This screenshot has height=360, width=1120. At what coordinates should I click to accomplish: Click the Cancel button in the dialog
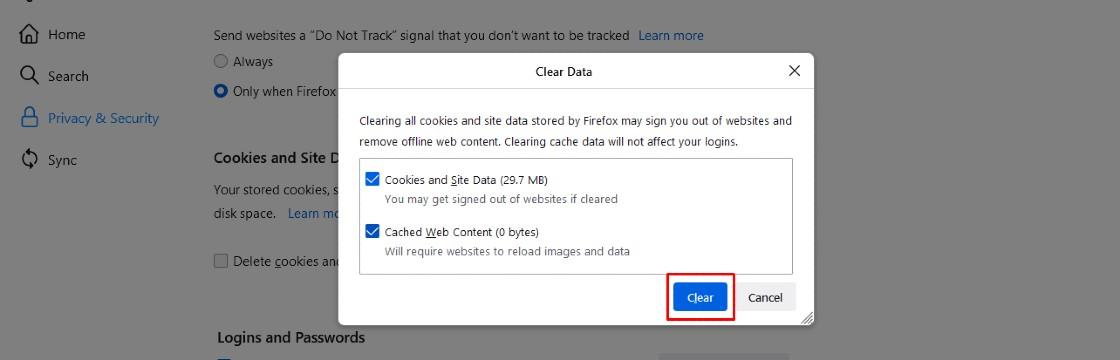[766, 298]
